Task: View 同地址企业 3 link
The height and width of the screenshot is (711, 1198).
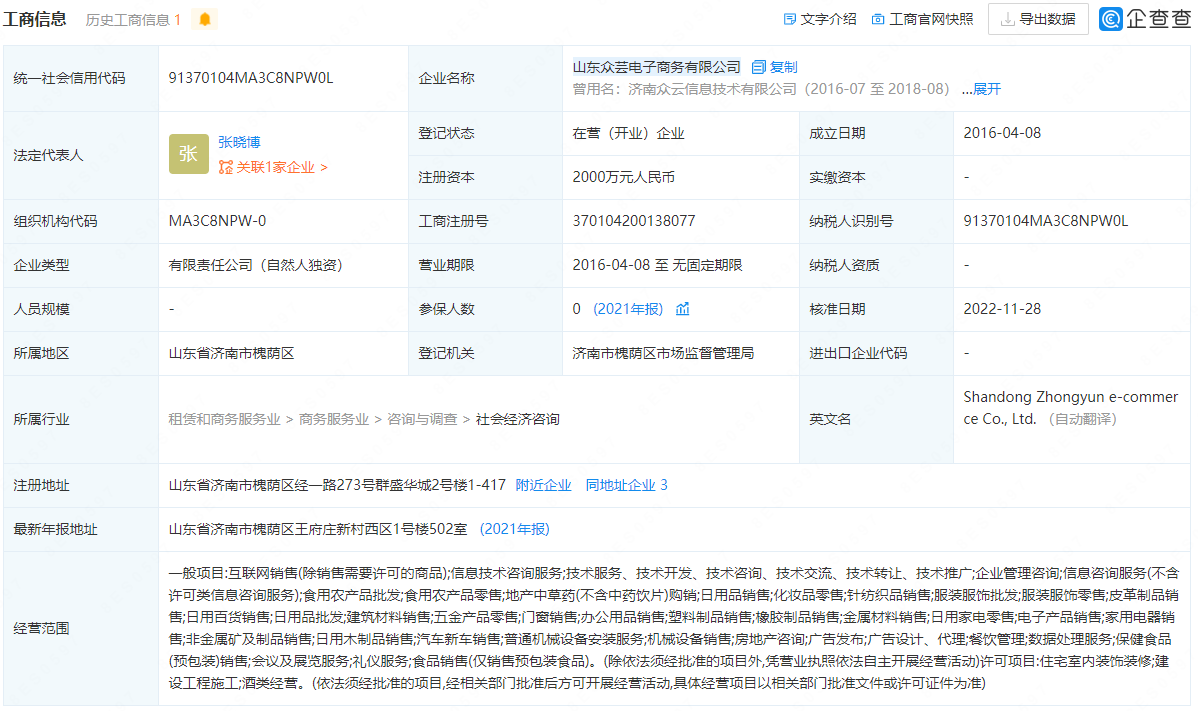Action: (x=626, y=485)
